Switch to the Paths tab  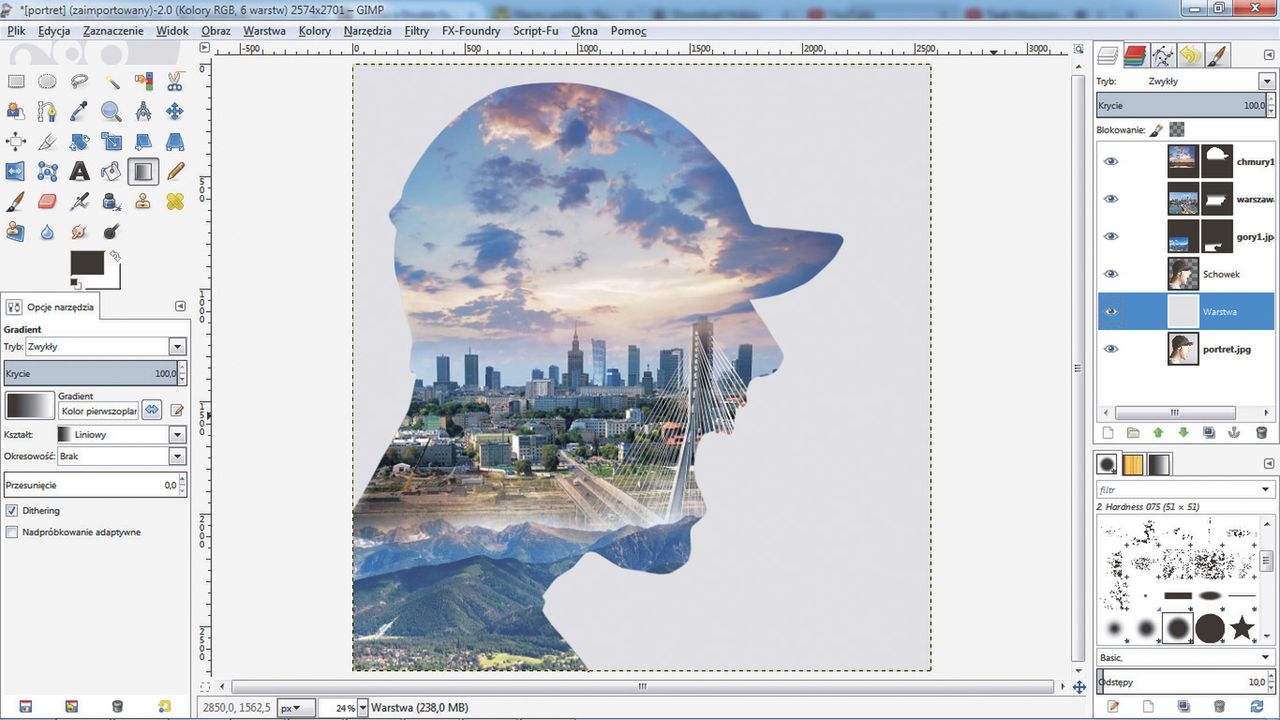click(1162, 55)
